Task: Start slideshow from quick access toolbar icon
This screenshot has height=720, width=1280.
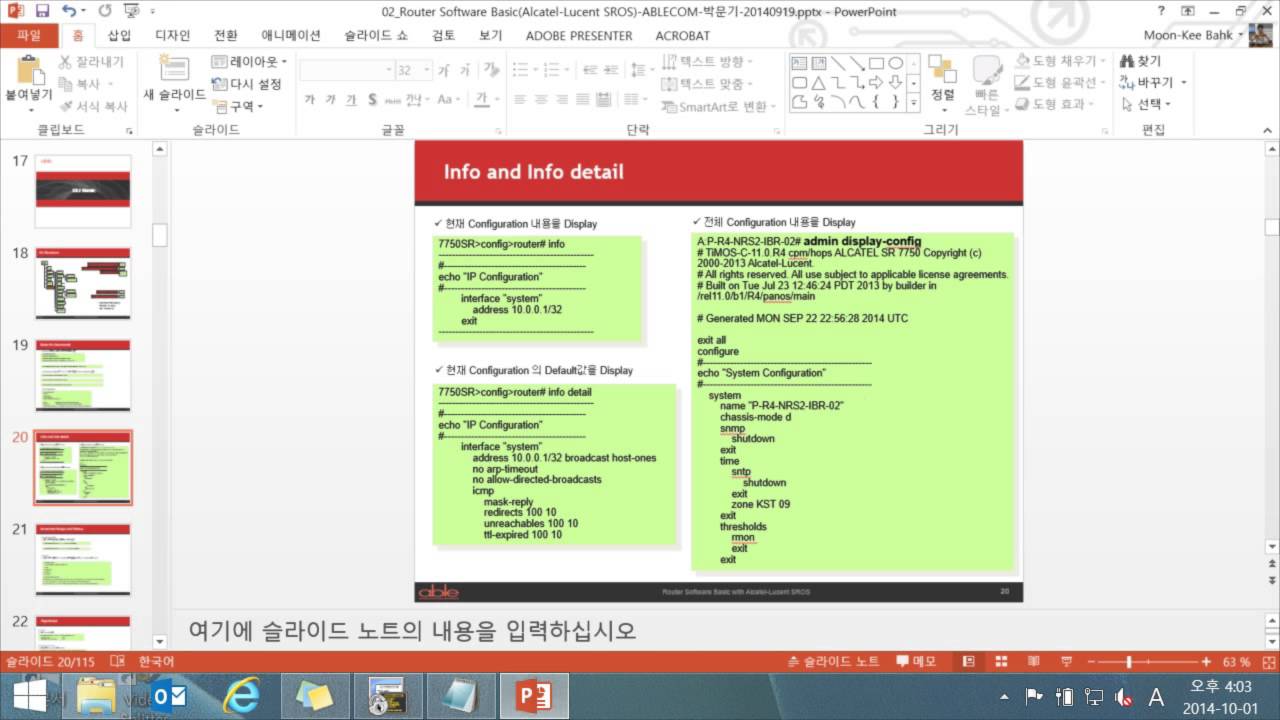Action: (x=130, y=11)
